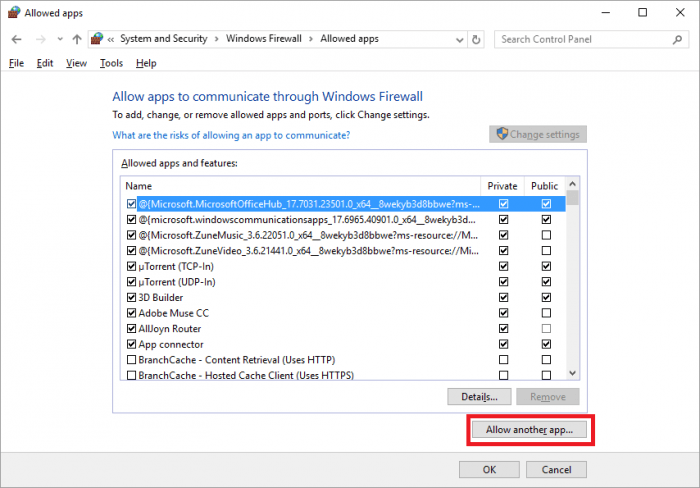This screenshot has width=700, height=488.
Task: Enable Public for Adobe Muse CC
Action: point(546,313)
